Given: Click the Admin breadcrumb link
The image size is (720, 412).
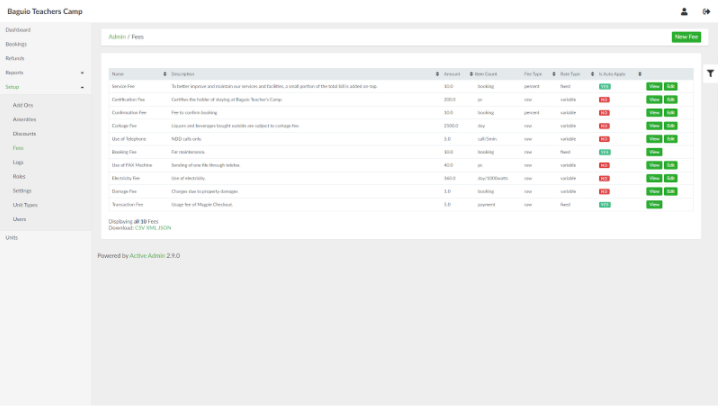Looking at the screenshot, I should coord(116,37).
